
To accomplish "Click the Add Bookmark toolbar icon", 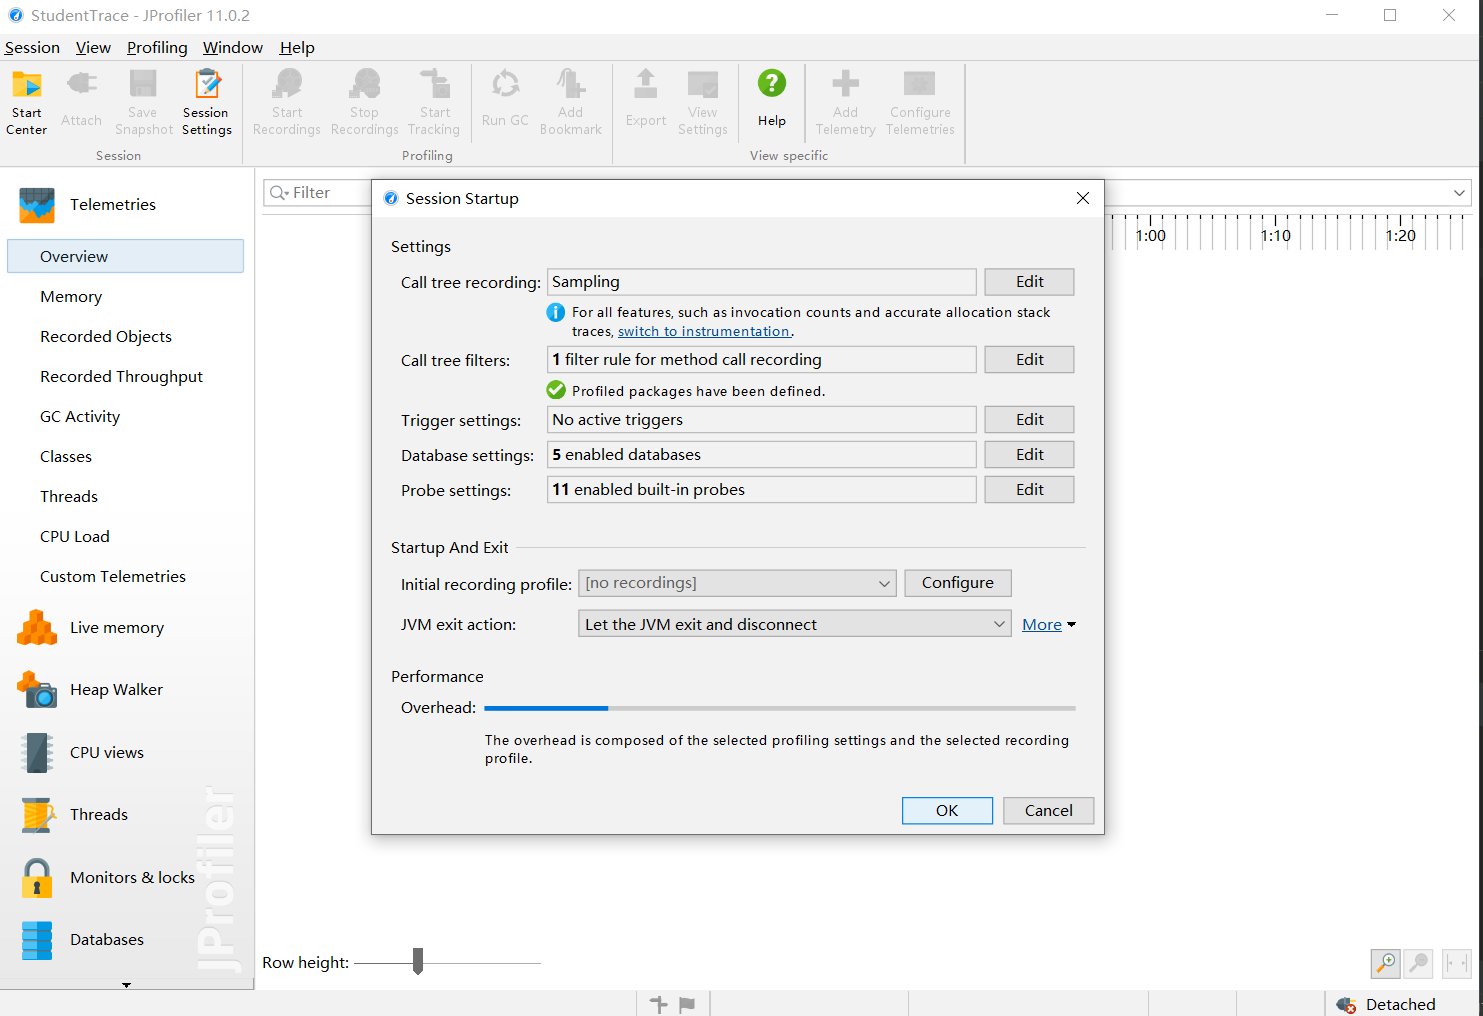I will [x=571, y=102].
